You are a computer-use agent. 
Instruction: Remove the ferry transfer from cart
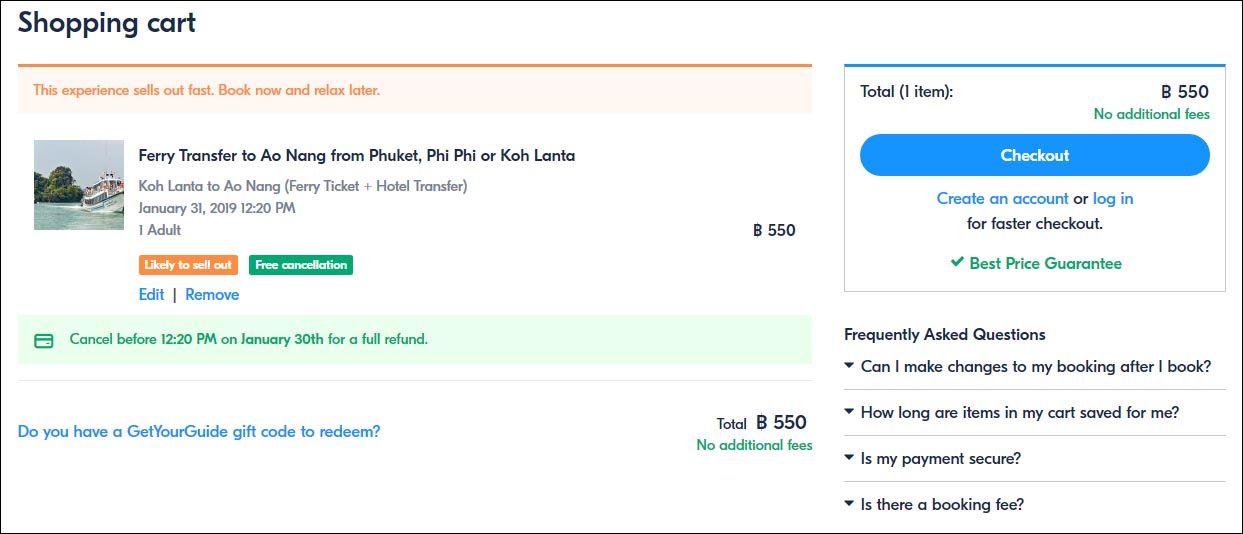click(x=212, y=295)
